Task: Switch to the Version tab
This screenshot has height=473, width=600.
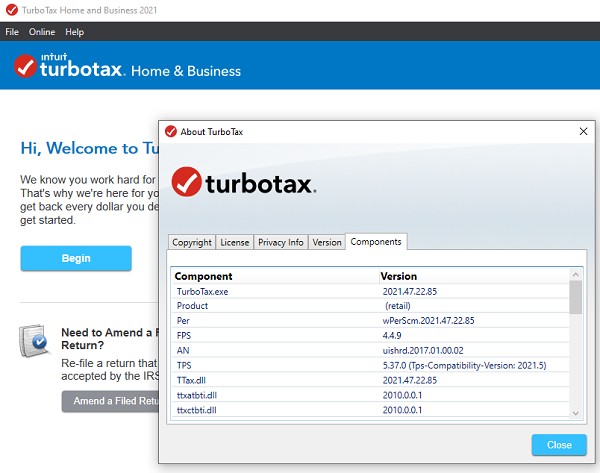Action: coord(327,242)
